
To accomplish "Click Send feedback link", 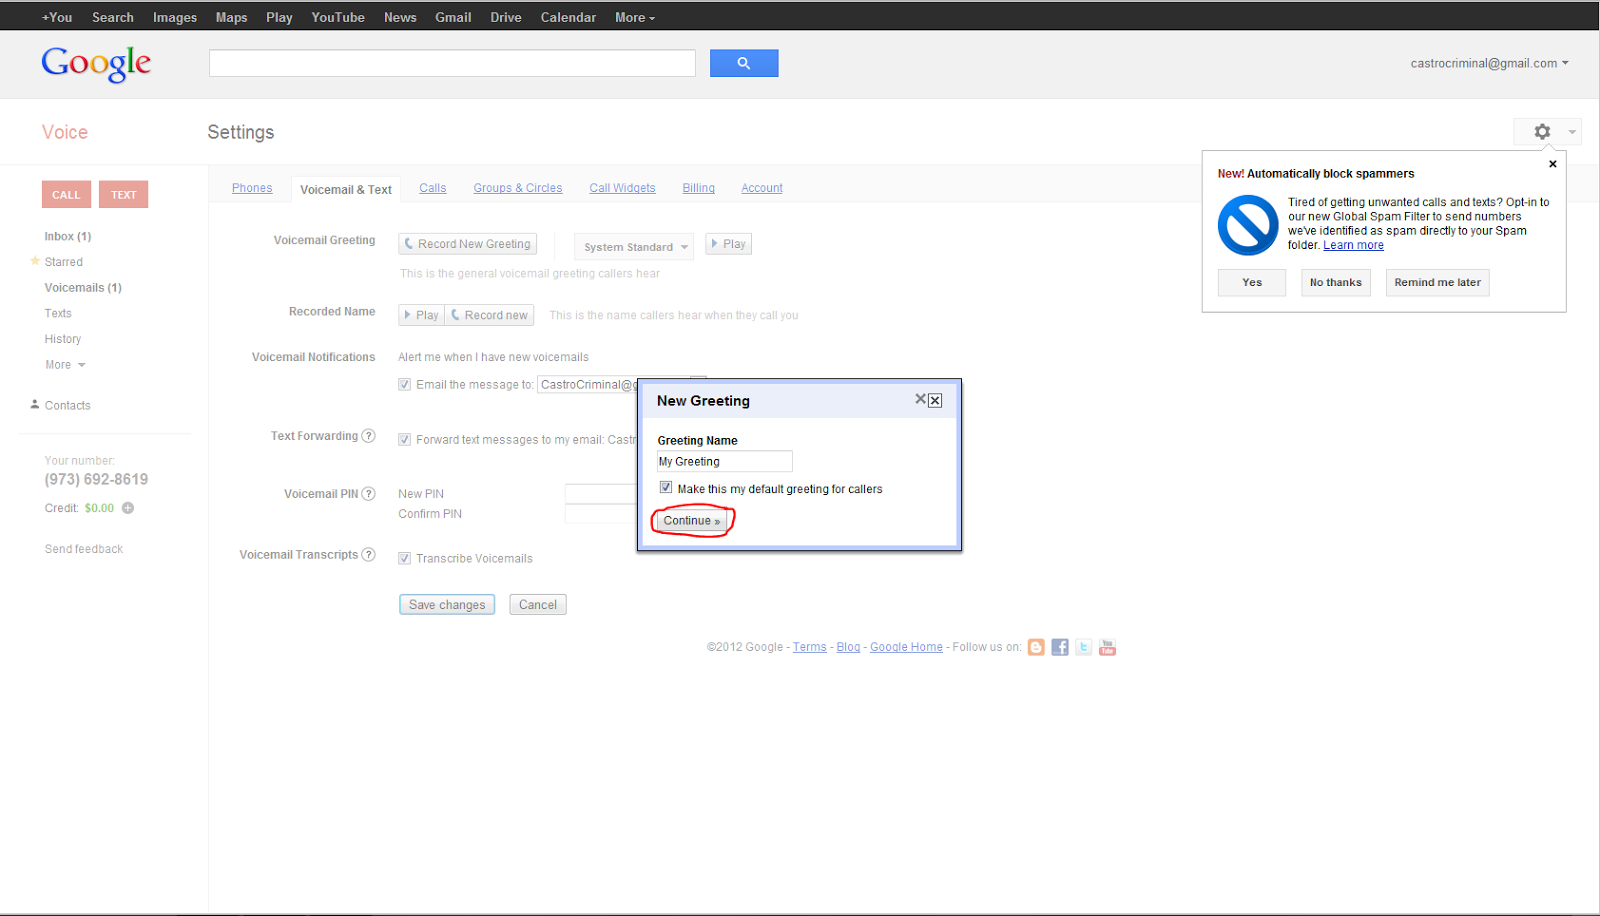I will point(84,549).
